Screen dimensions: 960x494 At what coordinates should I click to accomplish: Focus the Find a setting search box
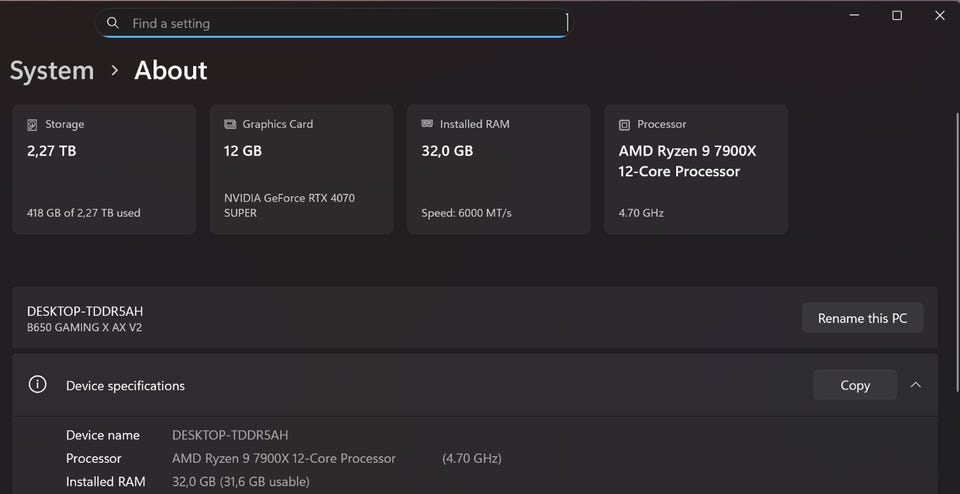point(340,23)
